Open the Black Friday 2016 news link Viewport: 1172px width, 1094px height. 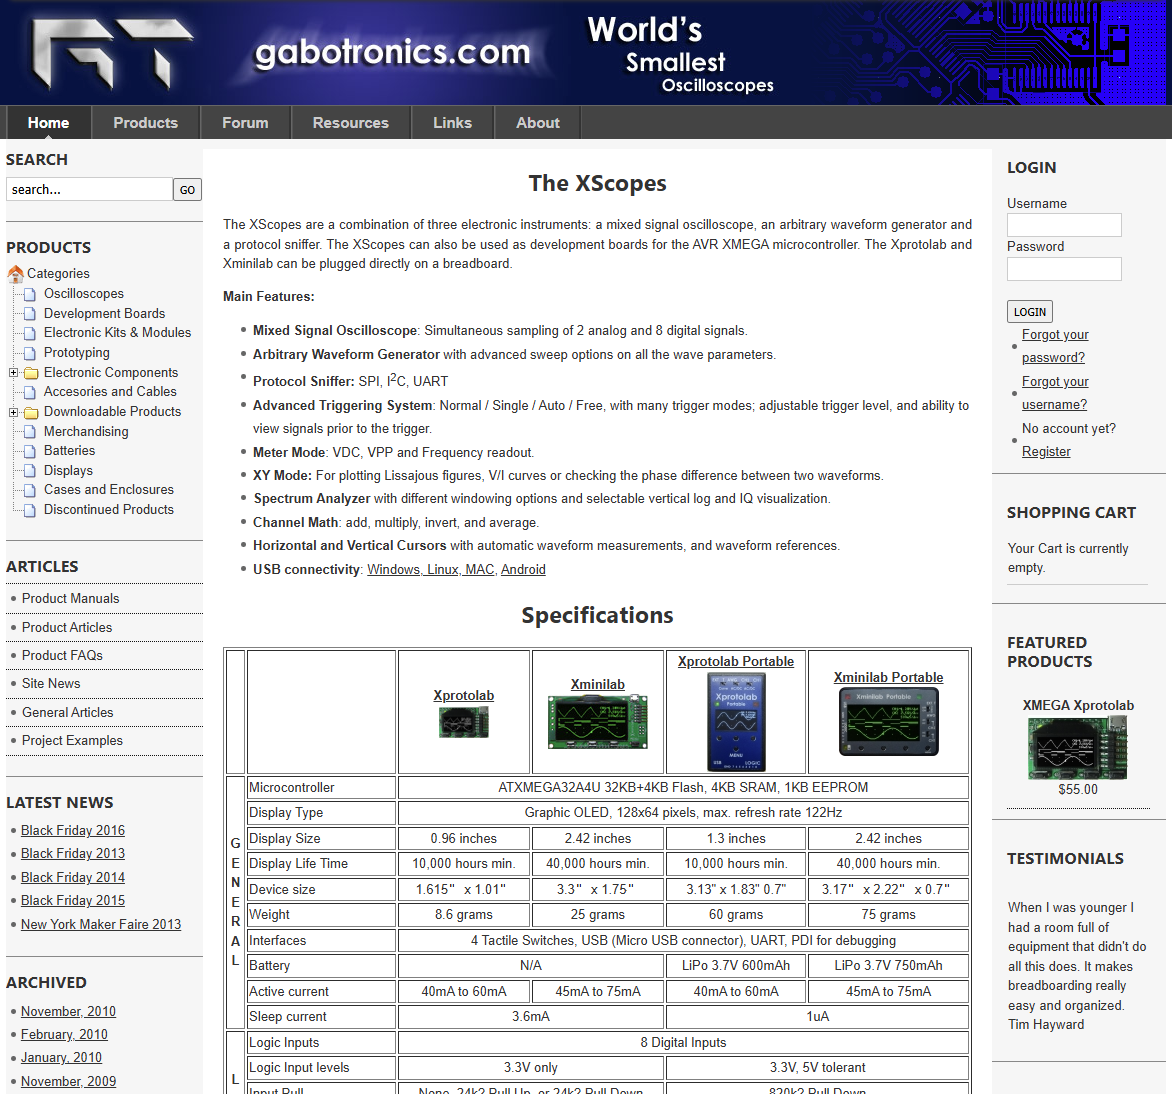(x=72, y=830)
